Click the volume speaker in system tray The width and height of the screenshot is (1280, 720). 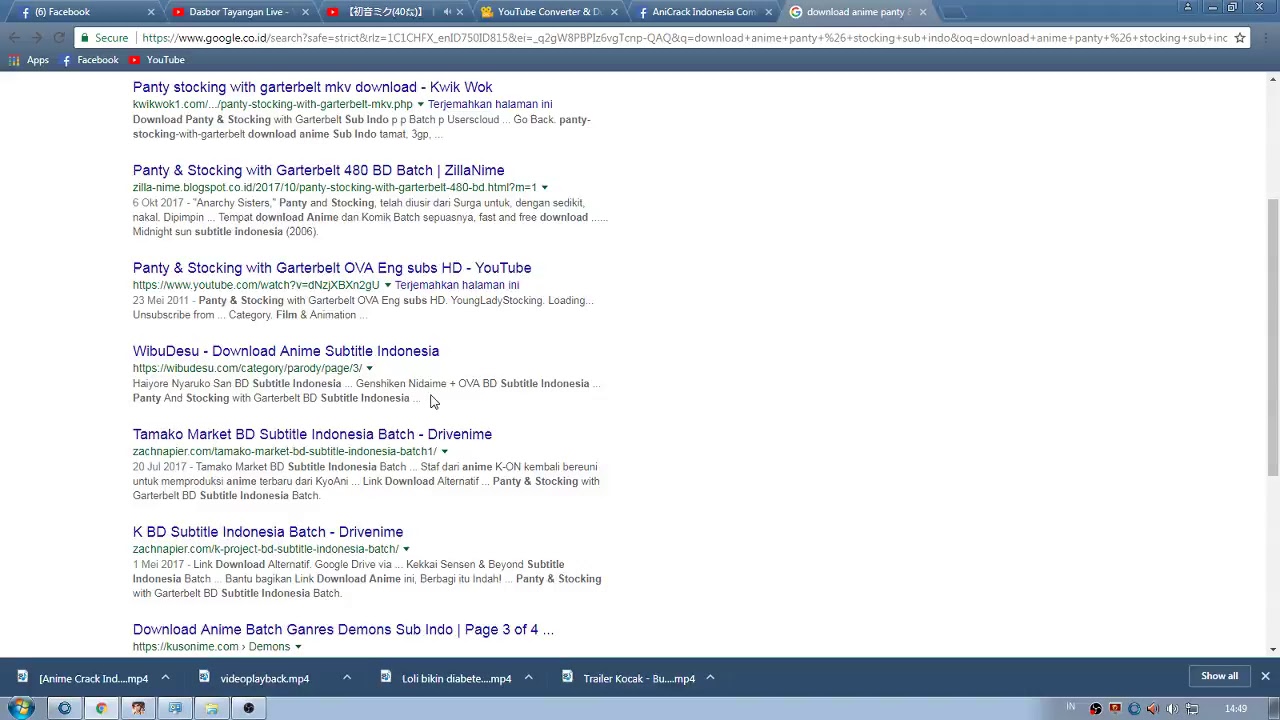click(x=1172, y=709)
